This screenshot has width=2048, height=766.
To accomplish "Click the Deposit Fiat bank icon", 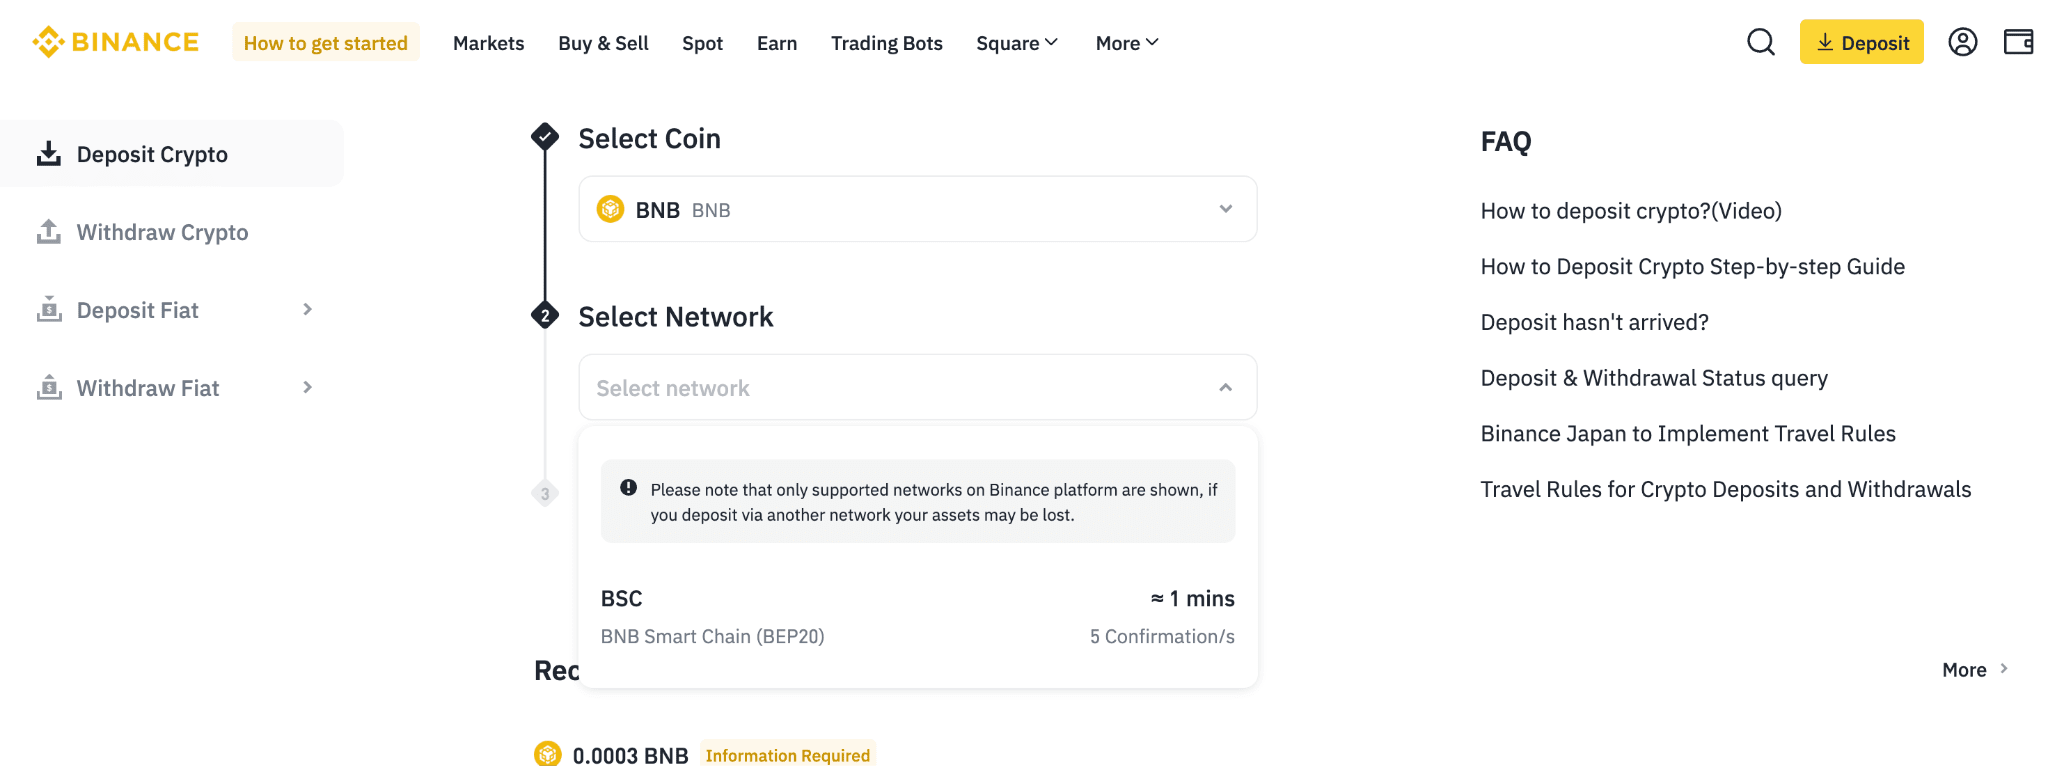I will (x=49, y=309).
